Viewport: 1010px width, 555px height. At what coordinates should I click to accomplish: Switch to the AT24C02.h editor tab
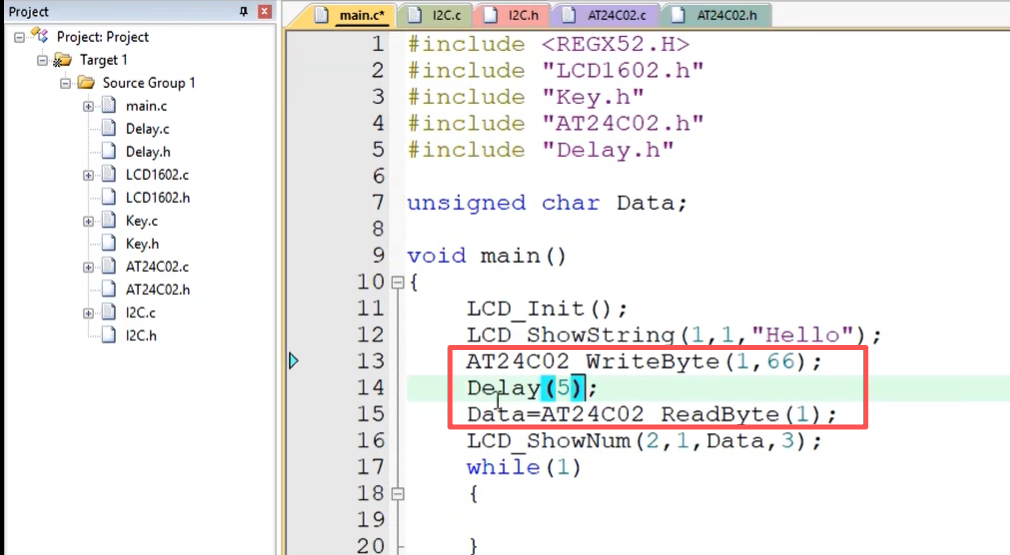[x=716, y=15]
